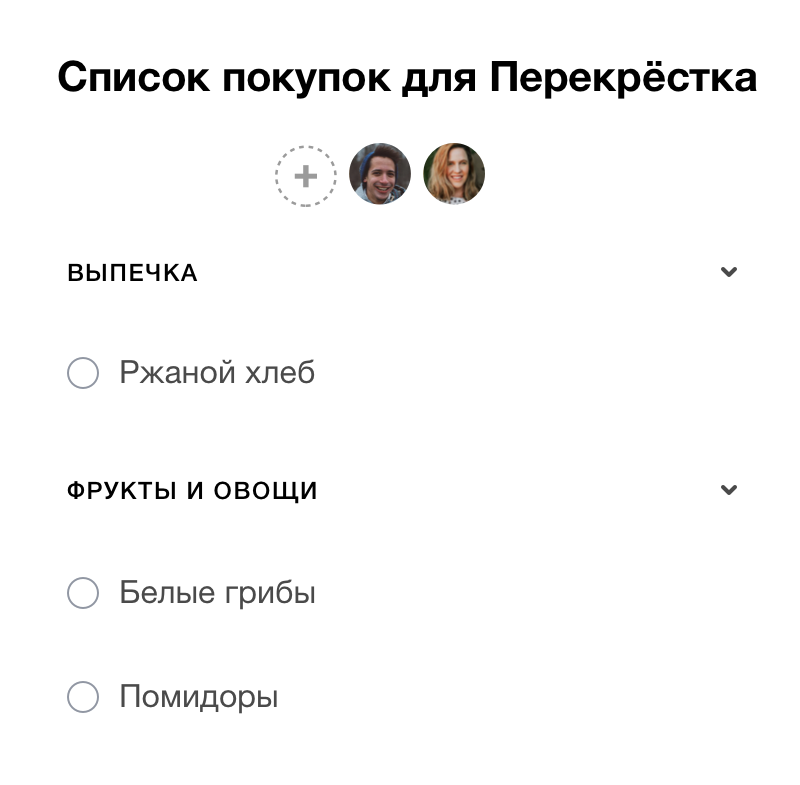This screenshot has height=785, width=800.
Task: Click the add collaborator plus icon
Action: click(x=305, y=175)
